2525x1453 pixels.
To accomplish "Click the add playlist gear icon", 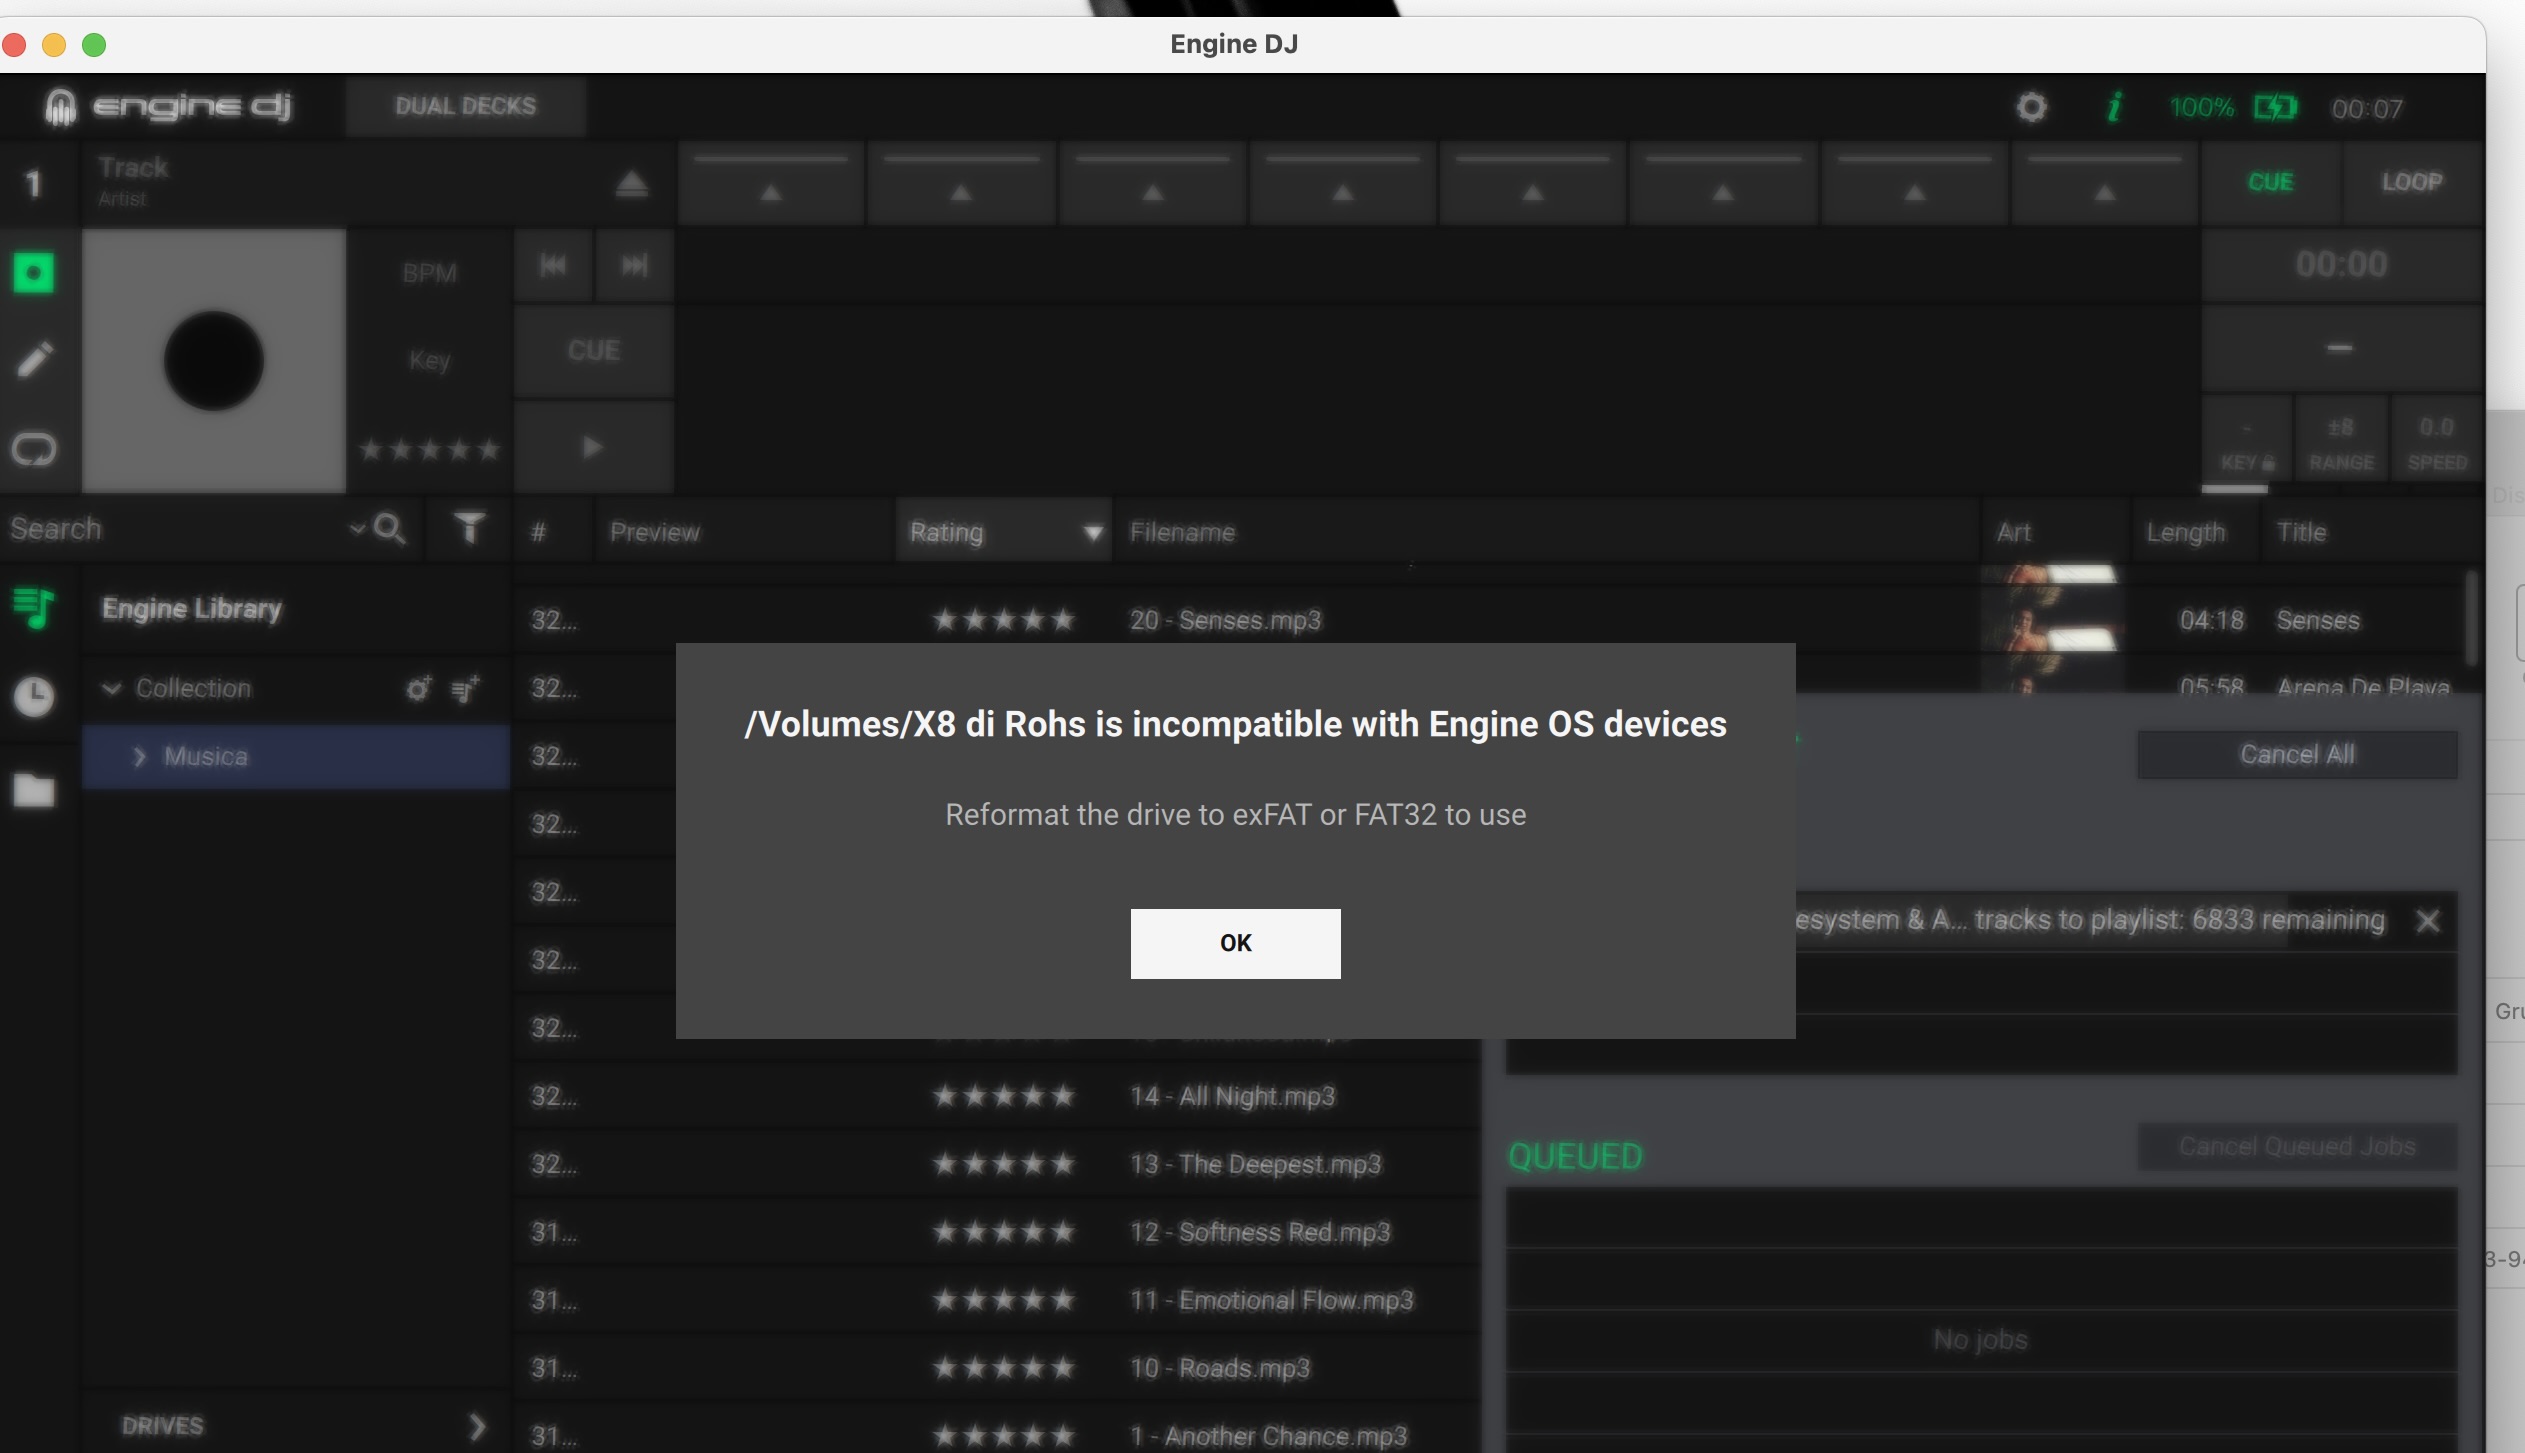I will pos(418,688).
